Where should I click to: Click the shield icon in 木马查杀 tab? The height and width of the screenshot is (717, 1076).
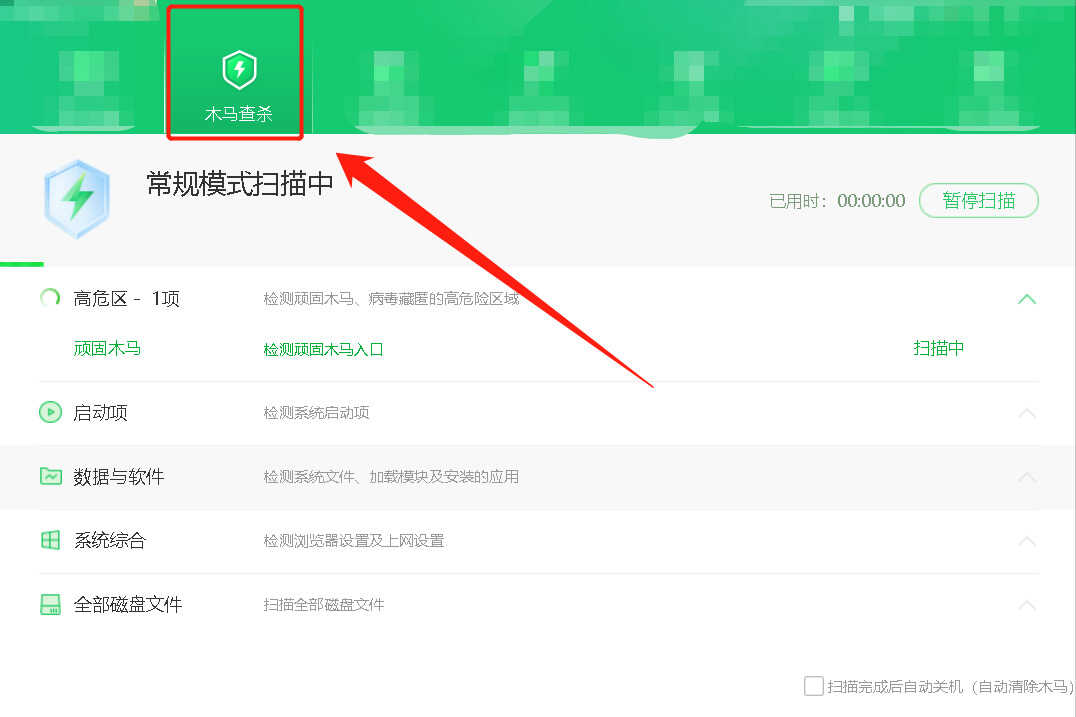239,69
